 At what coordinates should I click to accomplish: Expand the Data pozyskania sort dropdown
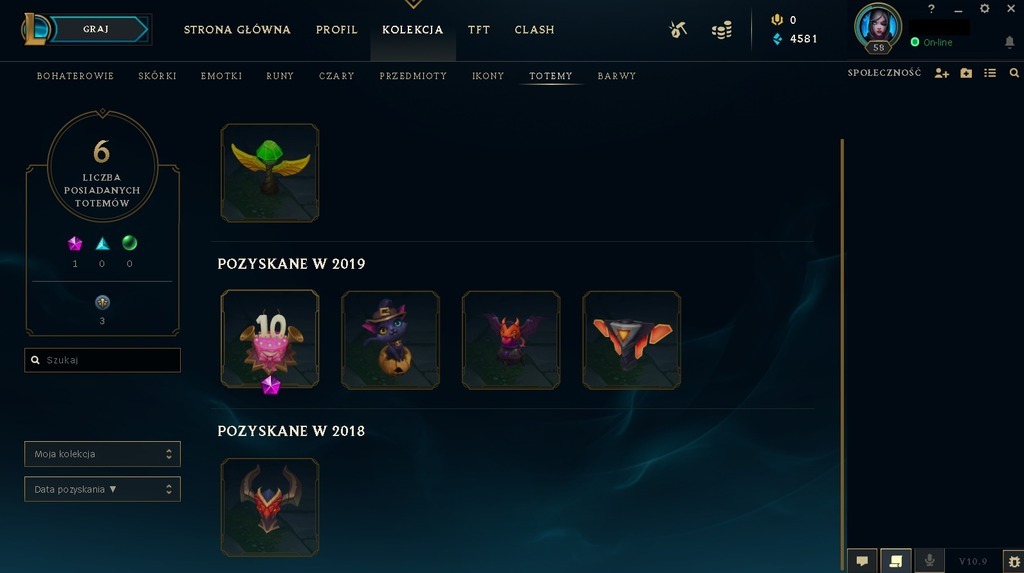[x=103, y=489]
